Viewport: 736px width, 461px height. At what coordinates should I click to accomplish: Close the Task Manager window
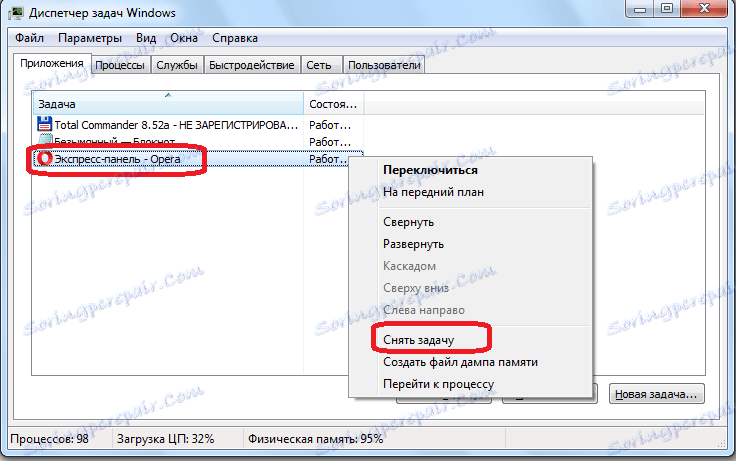click(x=705, y=9)
